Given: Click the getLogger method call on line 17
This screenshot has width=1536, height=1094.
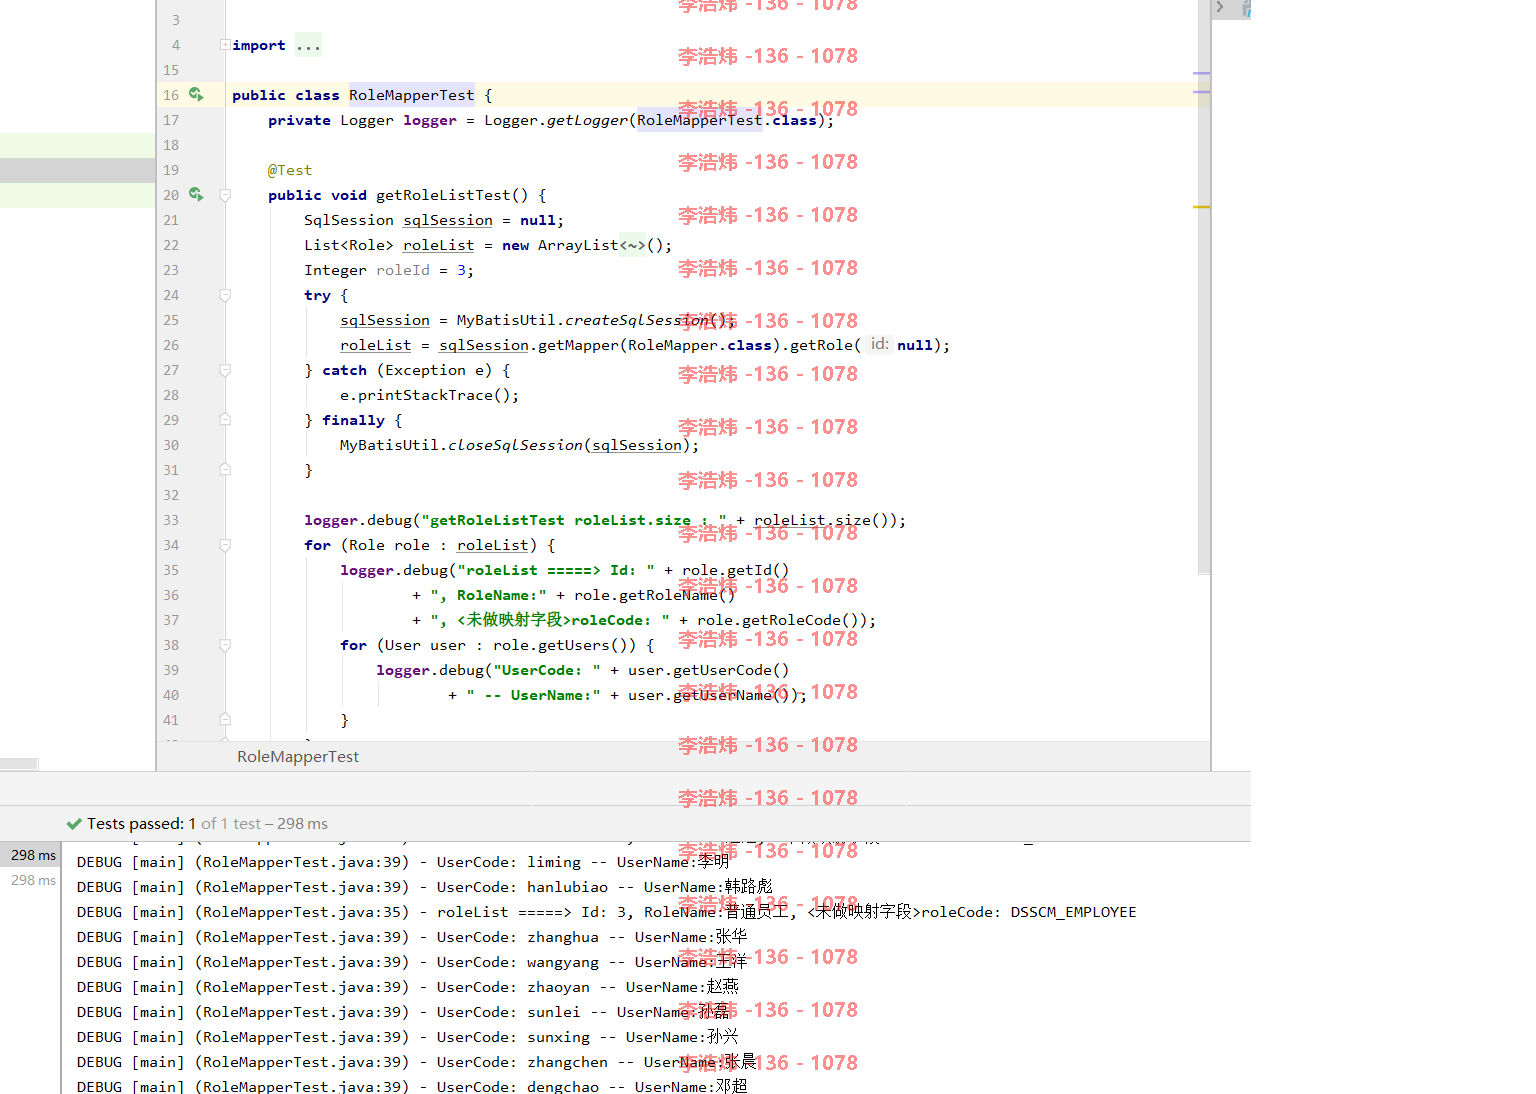Looking at the screenshot, I should coord(588,120).
